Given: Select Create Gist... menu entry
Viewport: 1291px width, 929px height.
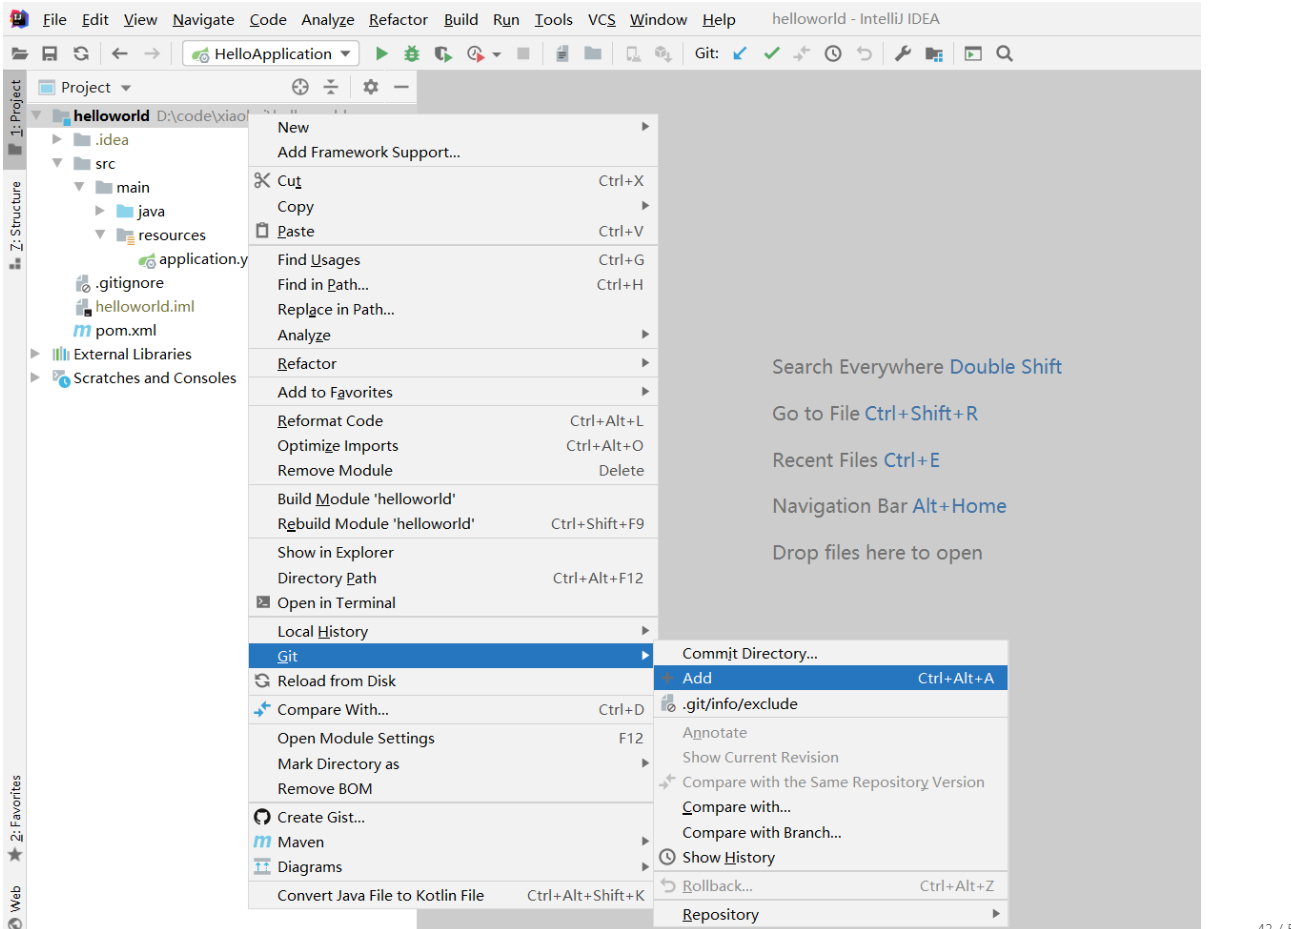Looking at the screenshot, I should [x=453, y=817].
